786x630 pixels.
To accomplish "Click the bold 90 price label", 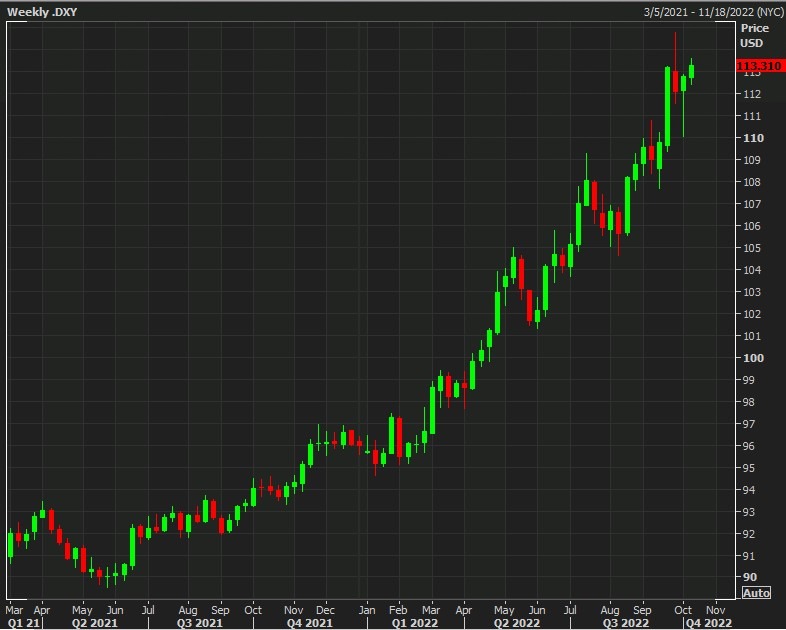I will tap(750, 577).
